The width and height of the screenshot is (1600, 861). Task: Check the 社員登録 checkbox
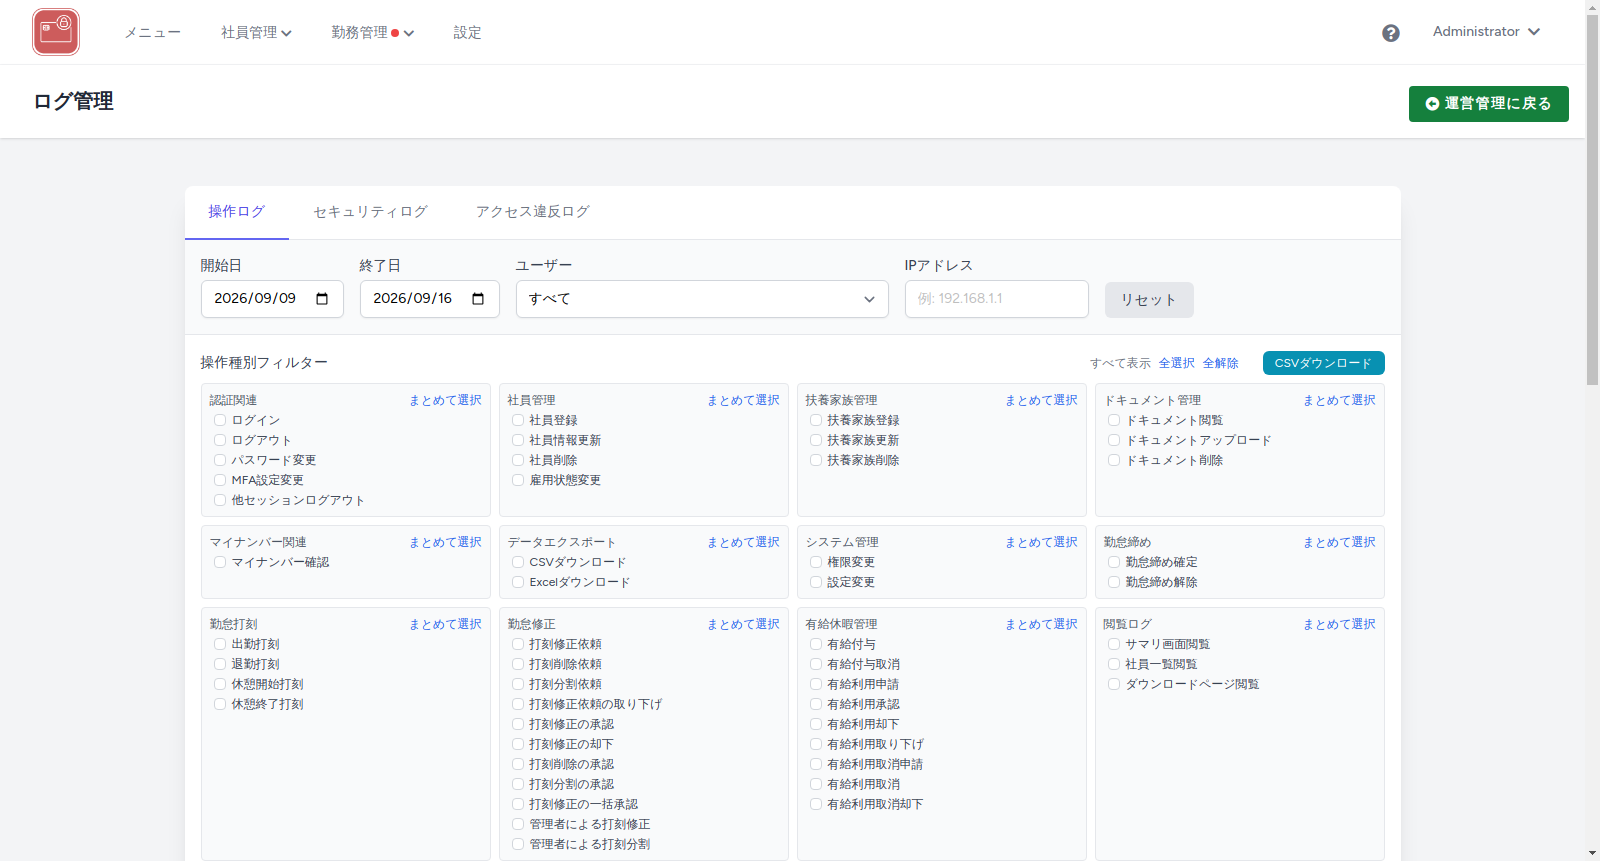518,420
